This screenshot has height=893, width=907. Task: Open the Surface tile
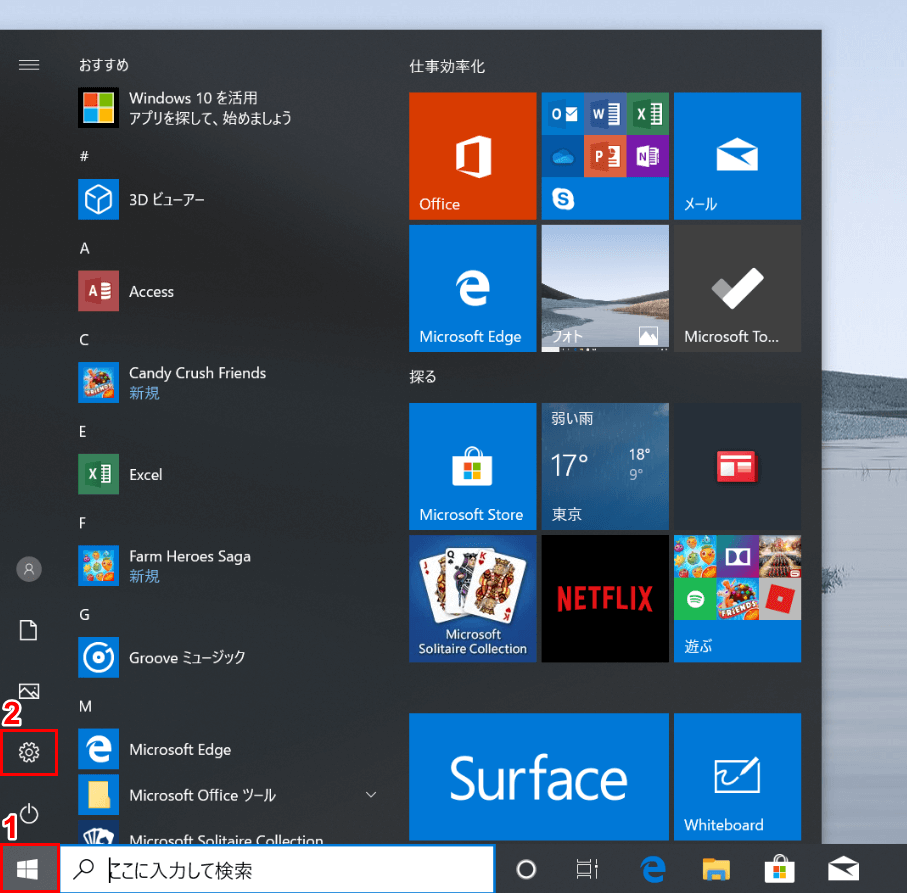tap(539, 777)
